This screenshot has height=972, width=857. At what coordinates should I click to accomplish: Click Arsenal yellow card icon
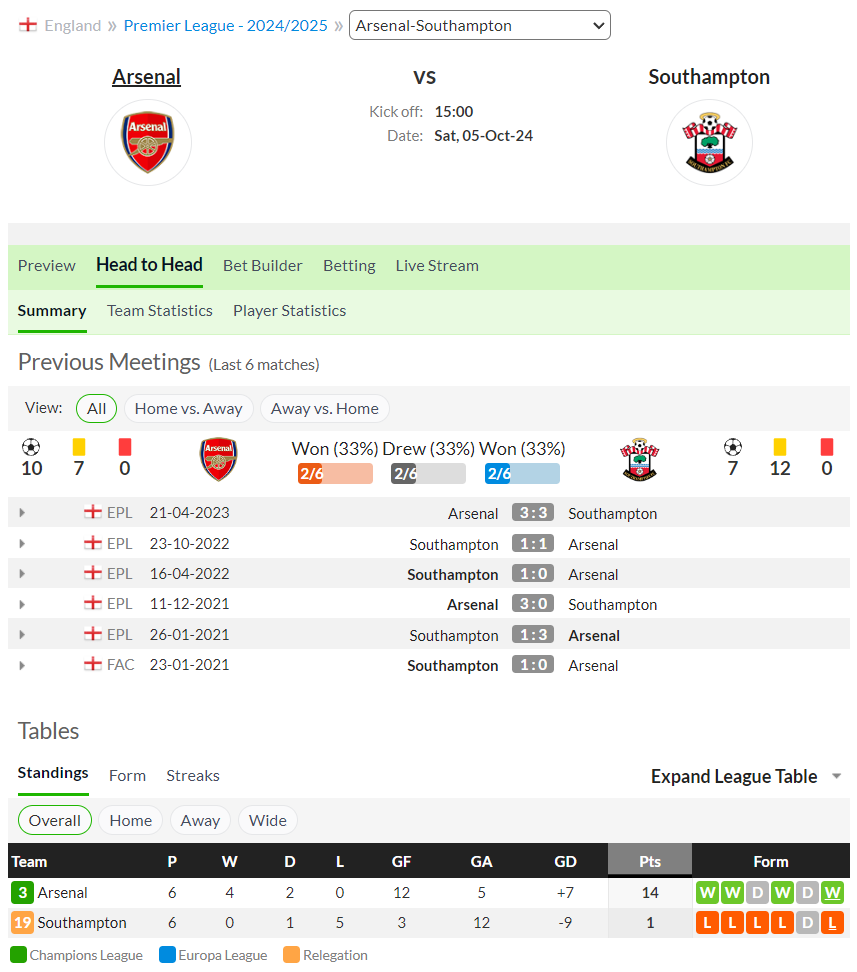(79, 447)
